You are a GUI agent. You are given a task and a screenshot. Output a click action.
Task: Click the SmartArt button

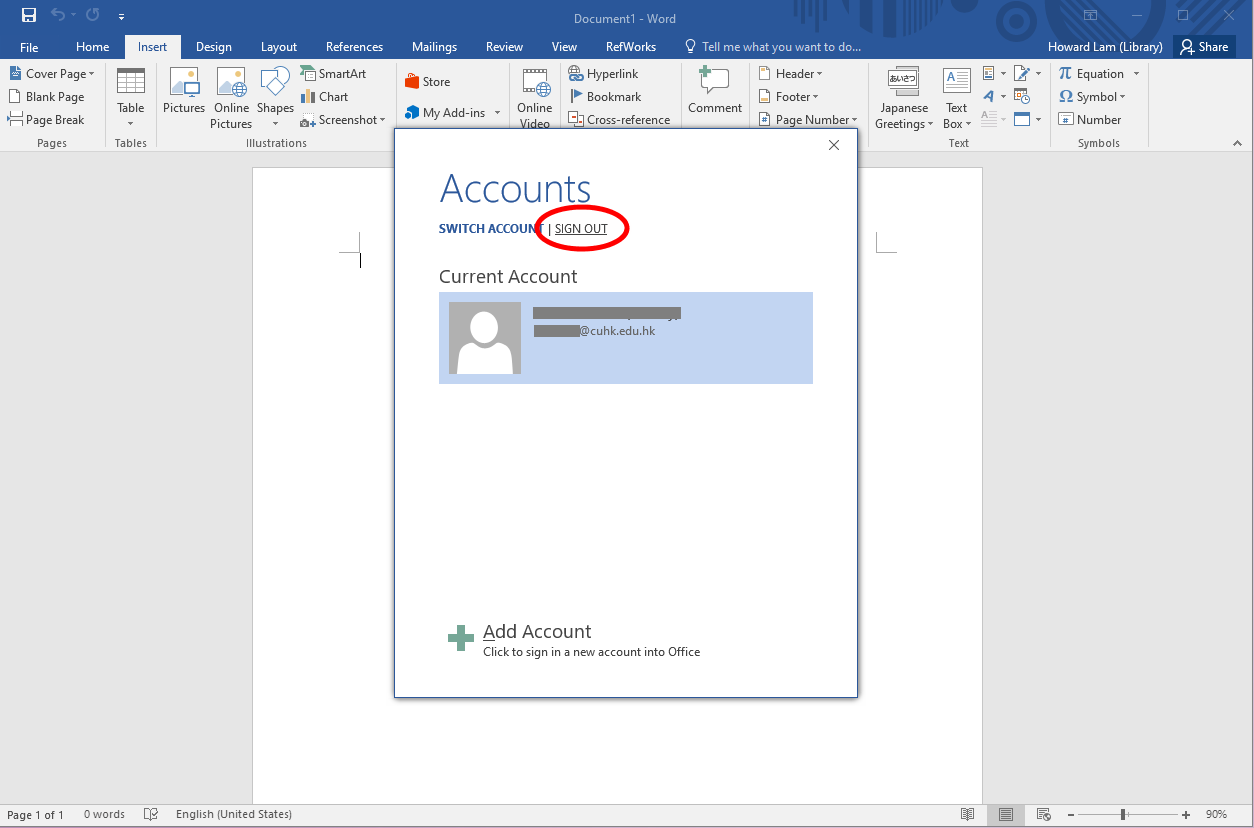pos(334,74)
